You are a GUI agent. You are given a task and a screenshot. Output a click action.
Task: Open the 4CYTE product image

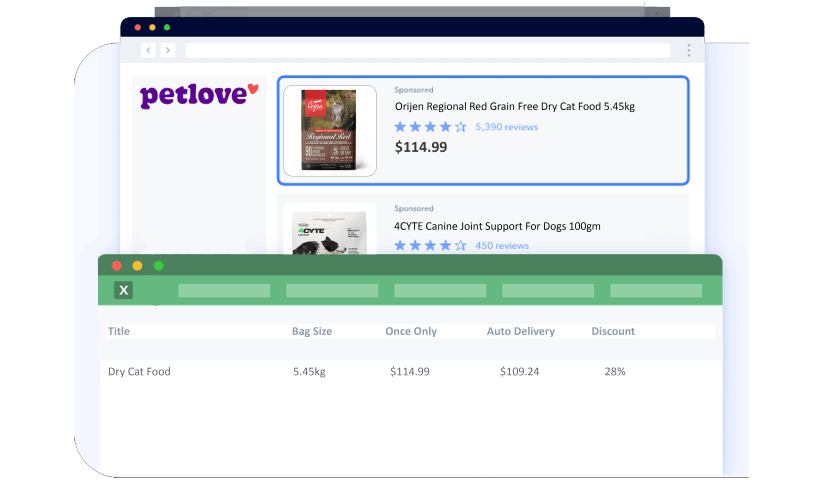tap(330, 230)
